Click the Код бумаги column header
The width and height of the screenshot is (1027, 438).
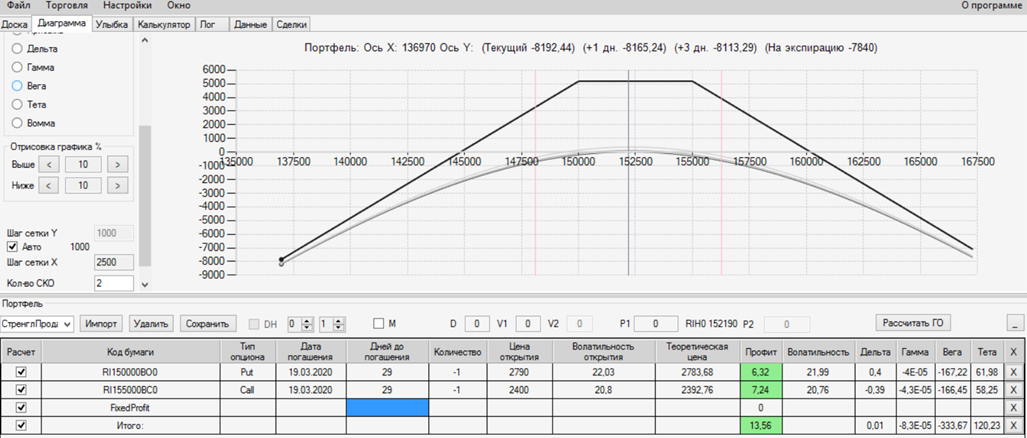[132, 352]
